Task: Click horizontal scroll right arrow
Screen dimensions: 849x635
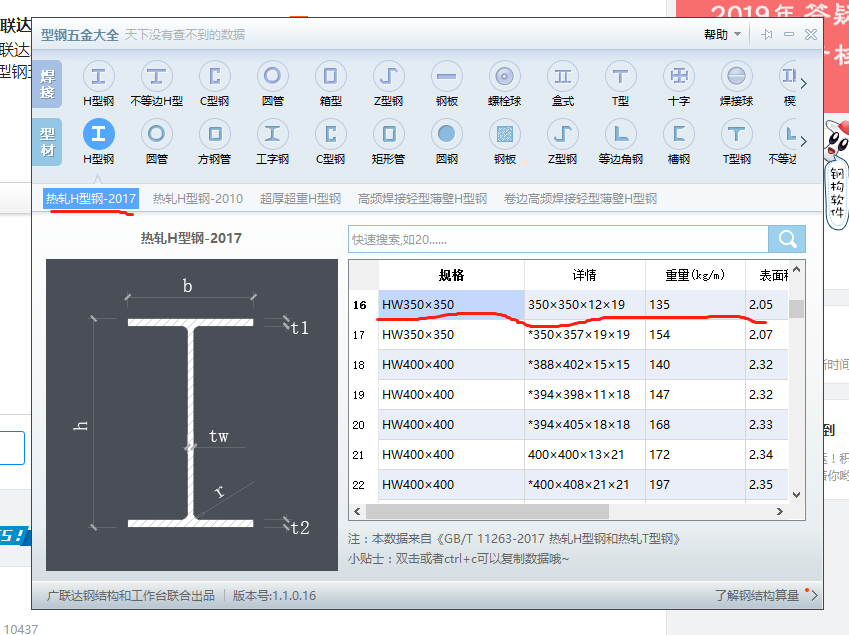Action: [x=780, y=511]
